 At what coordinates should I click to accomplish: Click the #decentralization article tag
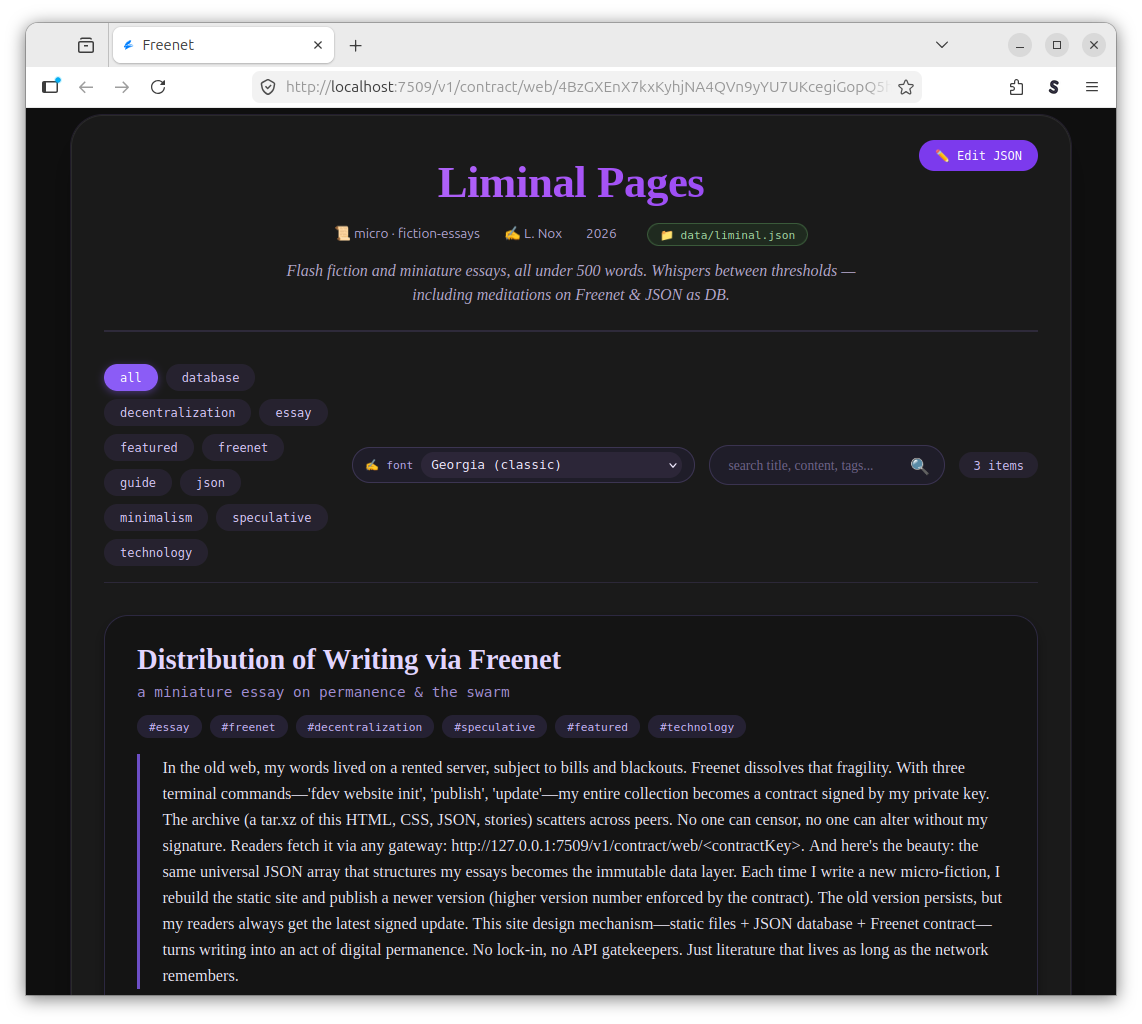tap(364, 727)
